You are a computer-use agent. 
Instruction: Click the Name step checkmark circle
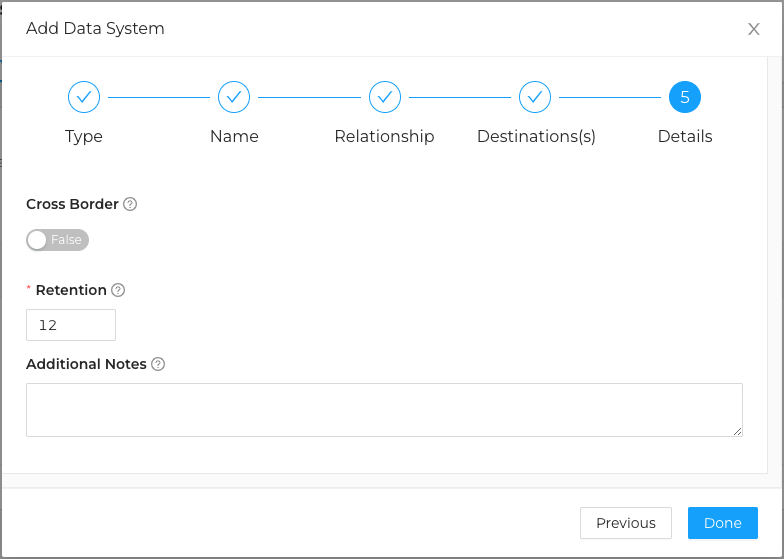[234, 97]
